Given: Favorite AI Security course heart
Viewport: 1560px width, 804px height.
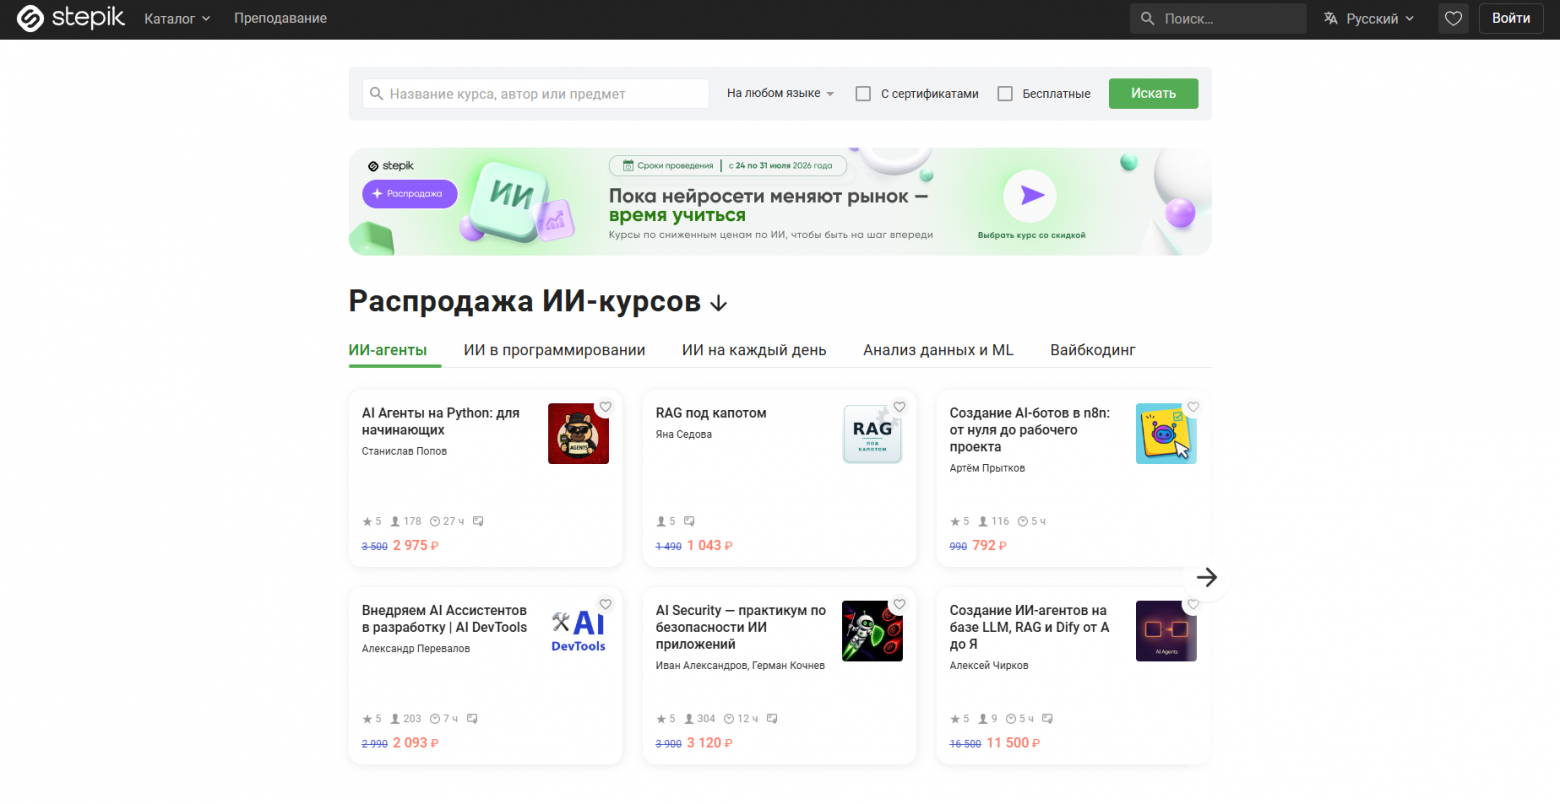Looking at the screenshot, I should [x=899, y=604].
